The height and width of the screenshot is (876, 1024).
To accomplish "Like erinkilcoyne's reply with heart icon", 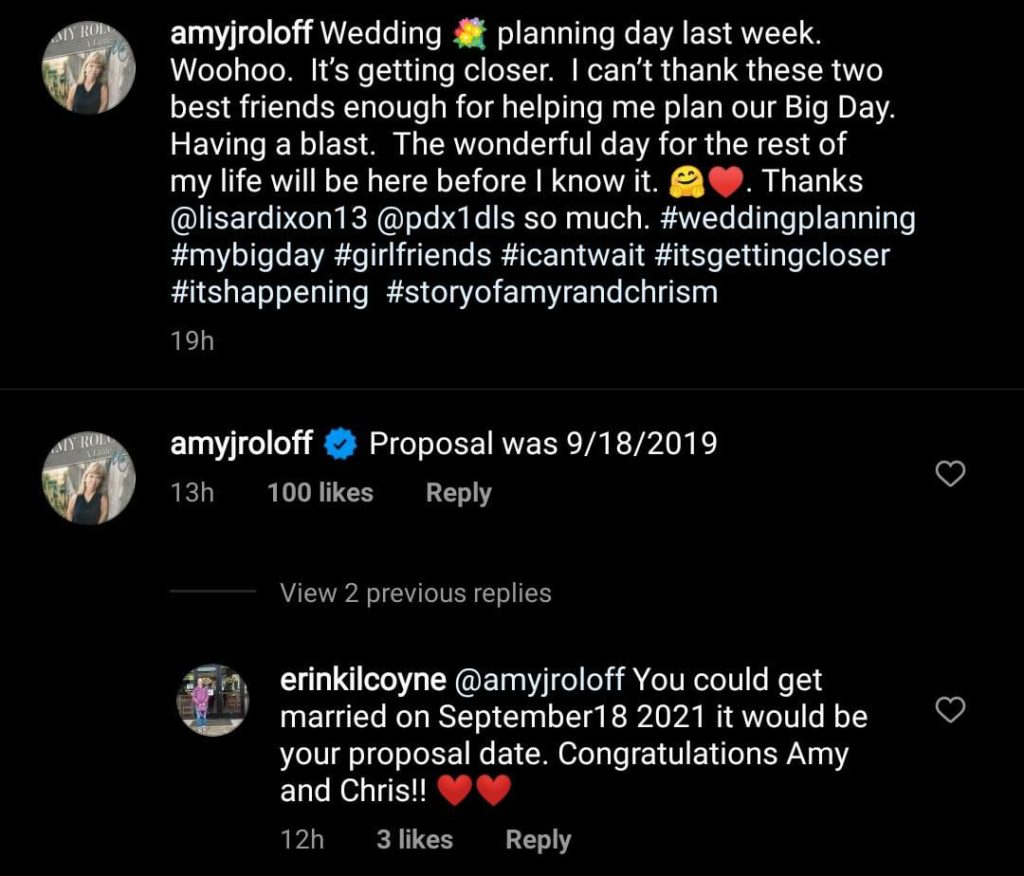I will [x=949, y=710].
